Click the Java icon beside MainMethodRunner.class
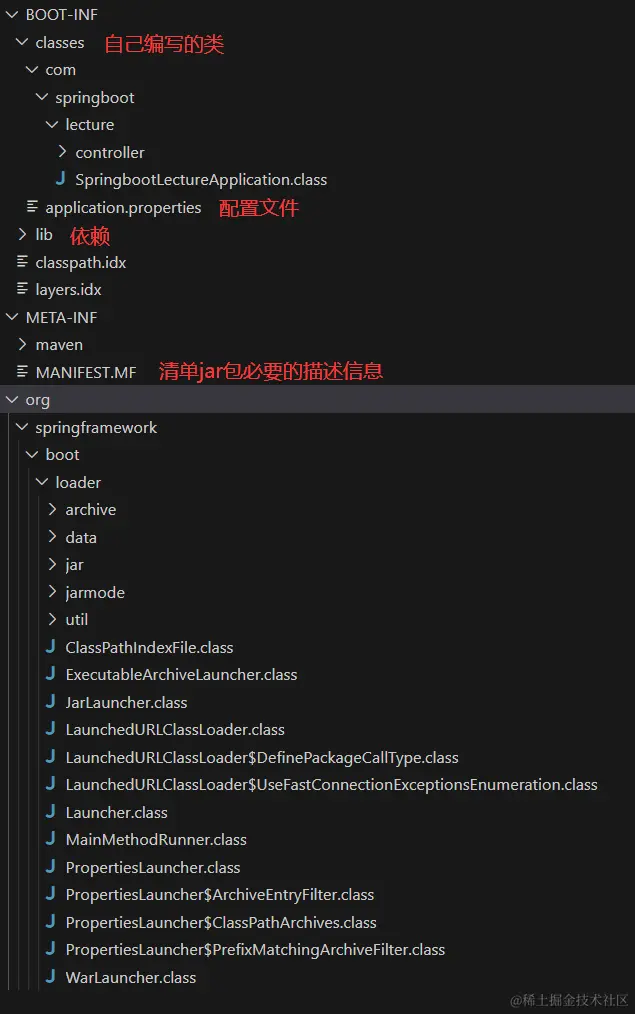 coord(50,838)
